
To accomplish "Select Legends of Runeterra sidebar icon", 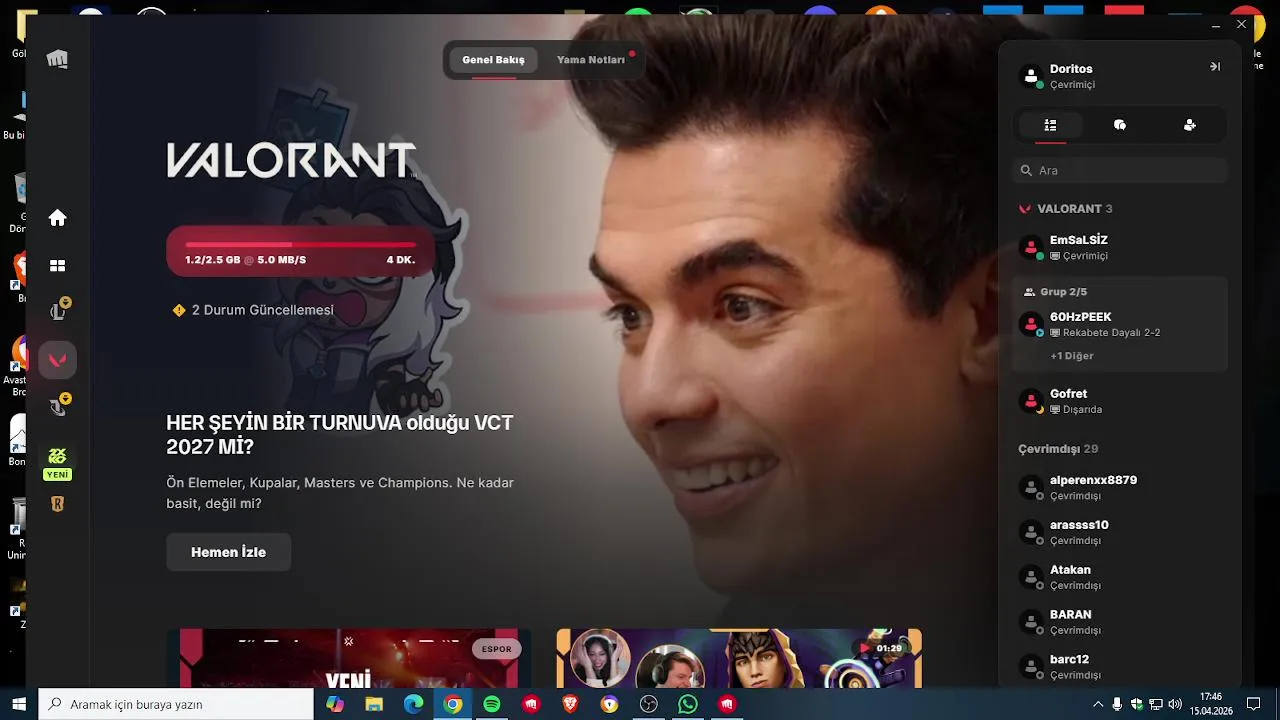I will (x=58, y=504).
